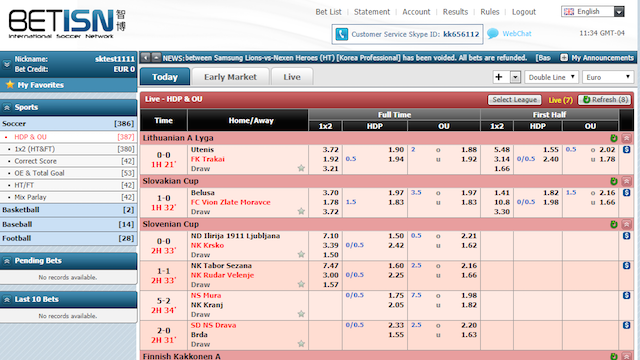640x360 pixels.
Task: Open the small dropdown next to plus
Action: [x=515, y=77]
